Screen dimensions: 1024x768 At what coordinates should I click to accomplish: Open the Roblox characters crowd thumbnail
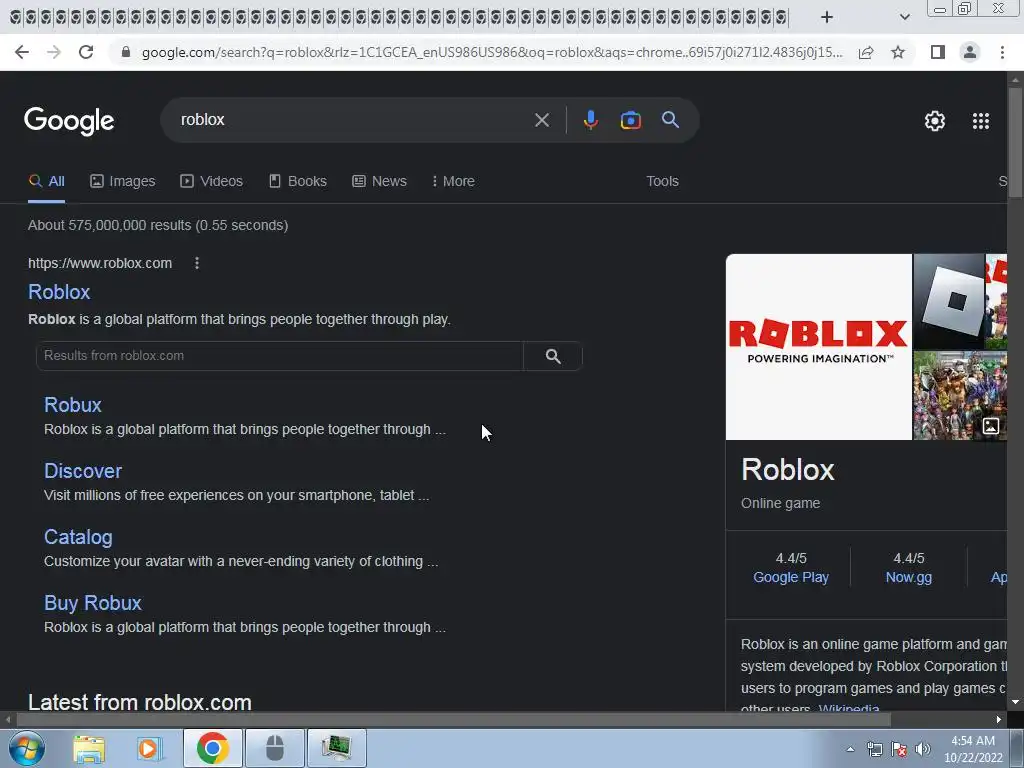coord(960,396)
